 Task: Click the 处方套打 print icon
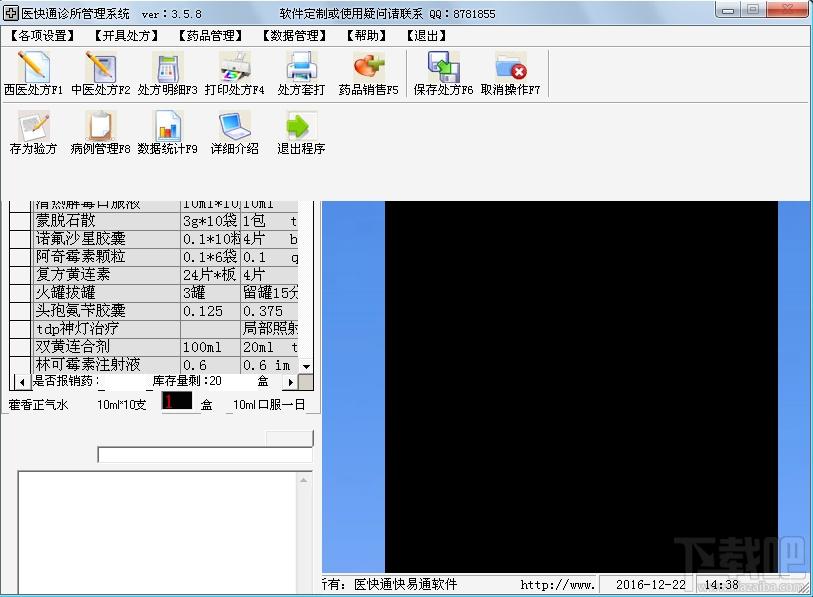coord(301,74)
